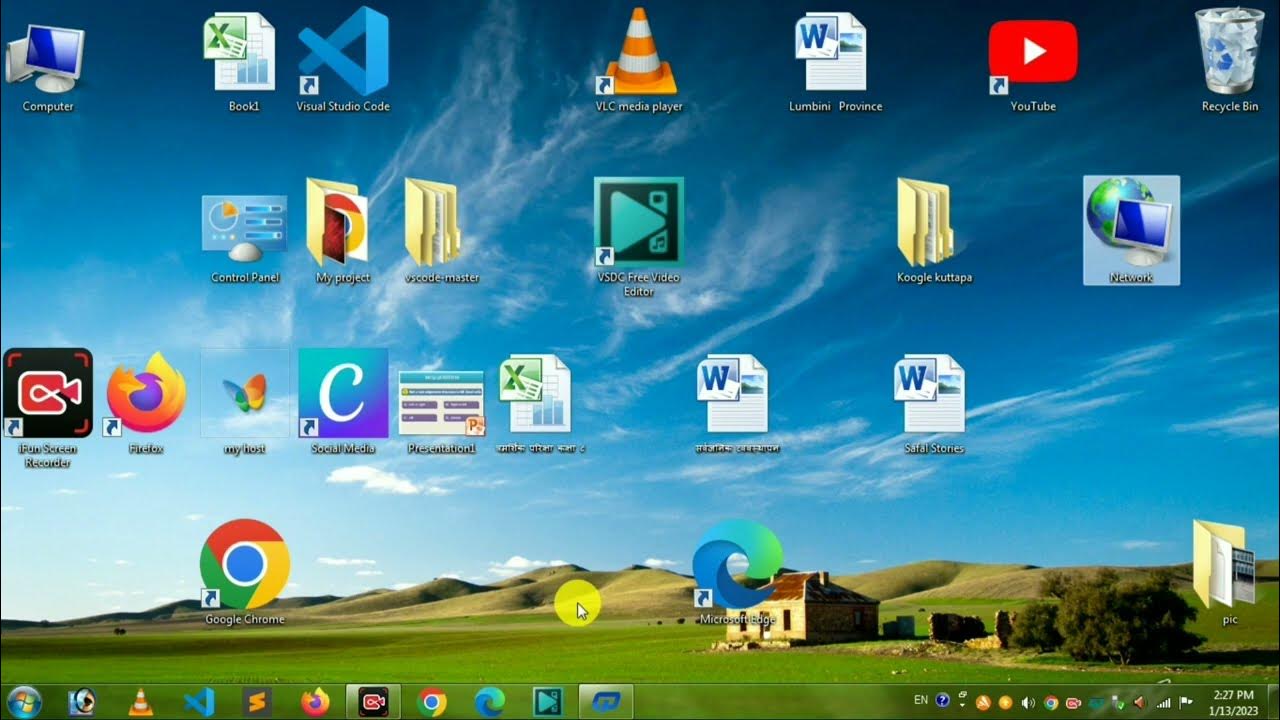
Task: Click the 2:27 PM clock in the taskbar
Action: pos(1232,702)
